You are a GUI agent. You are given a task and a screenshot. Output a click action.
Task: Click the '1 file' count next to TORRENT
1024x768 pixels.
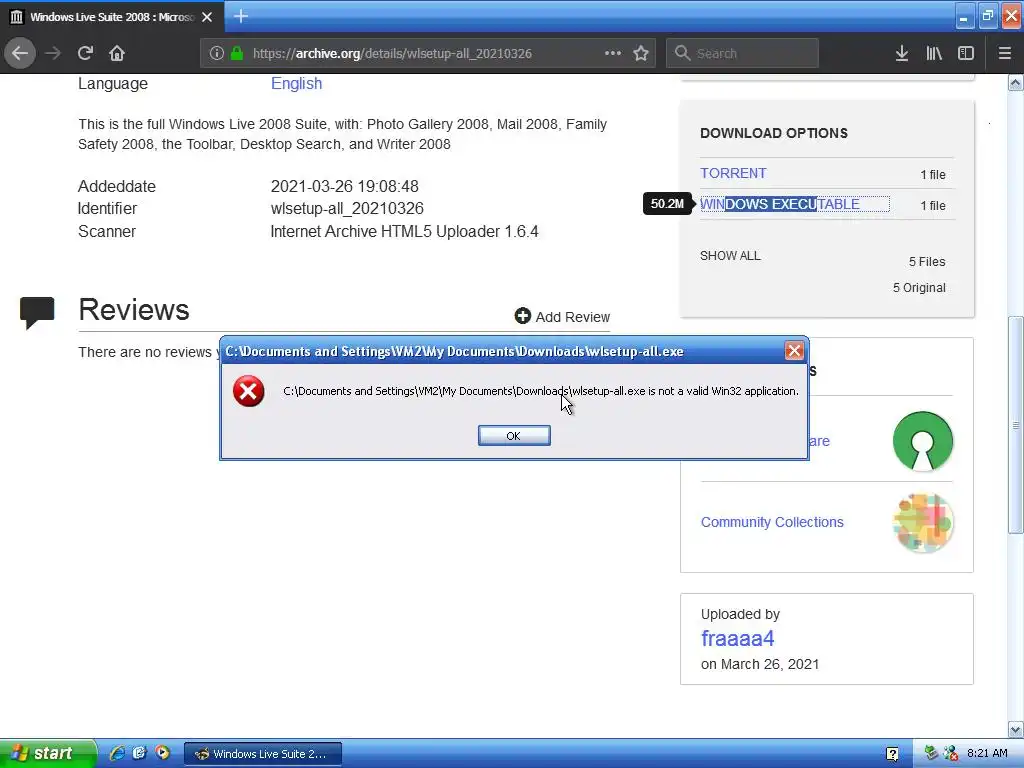933,174
